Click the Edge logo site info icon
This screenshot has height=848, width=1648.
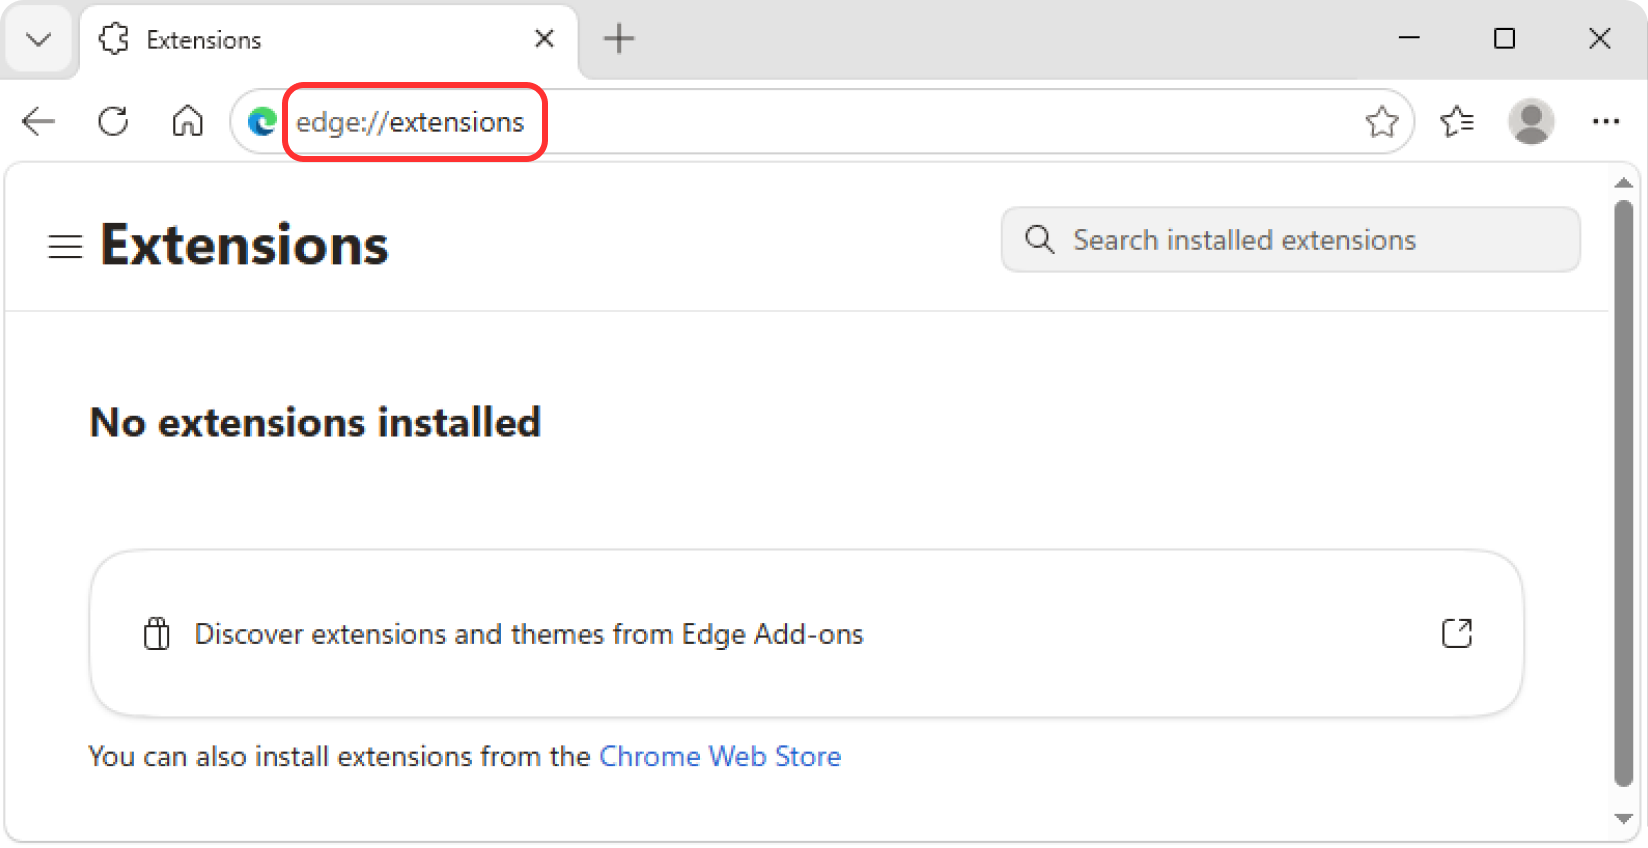[262, 122]
